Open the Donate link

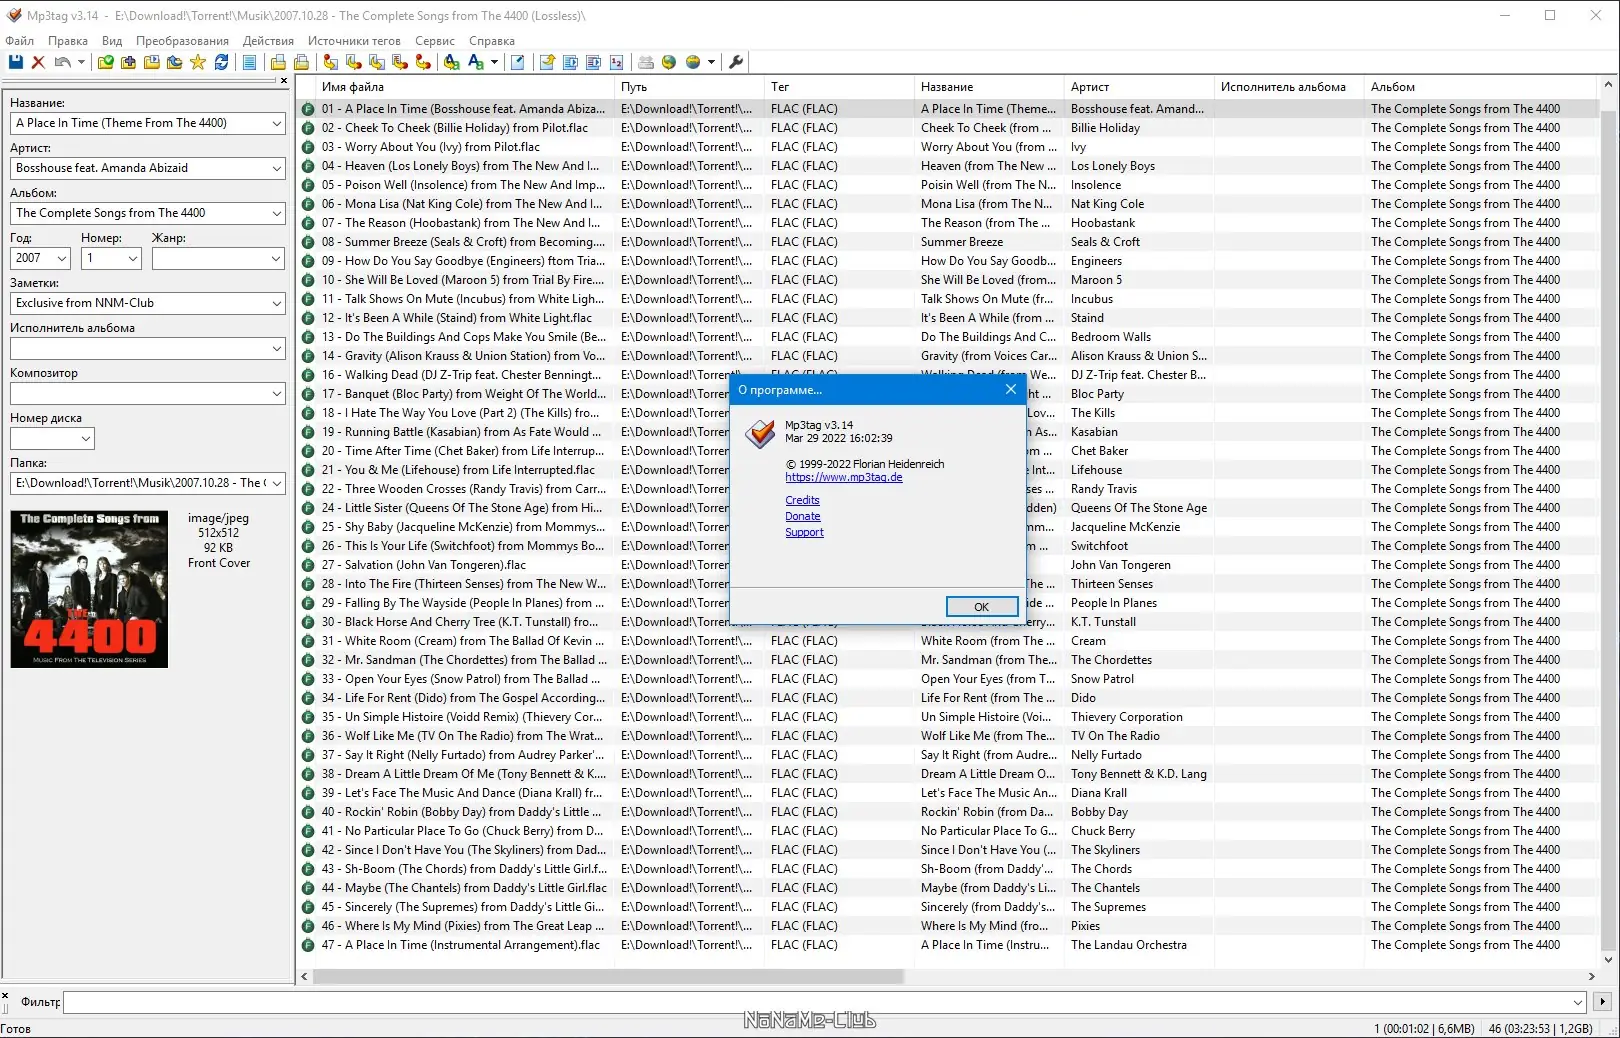(802, 516)
